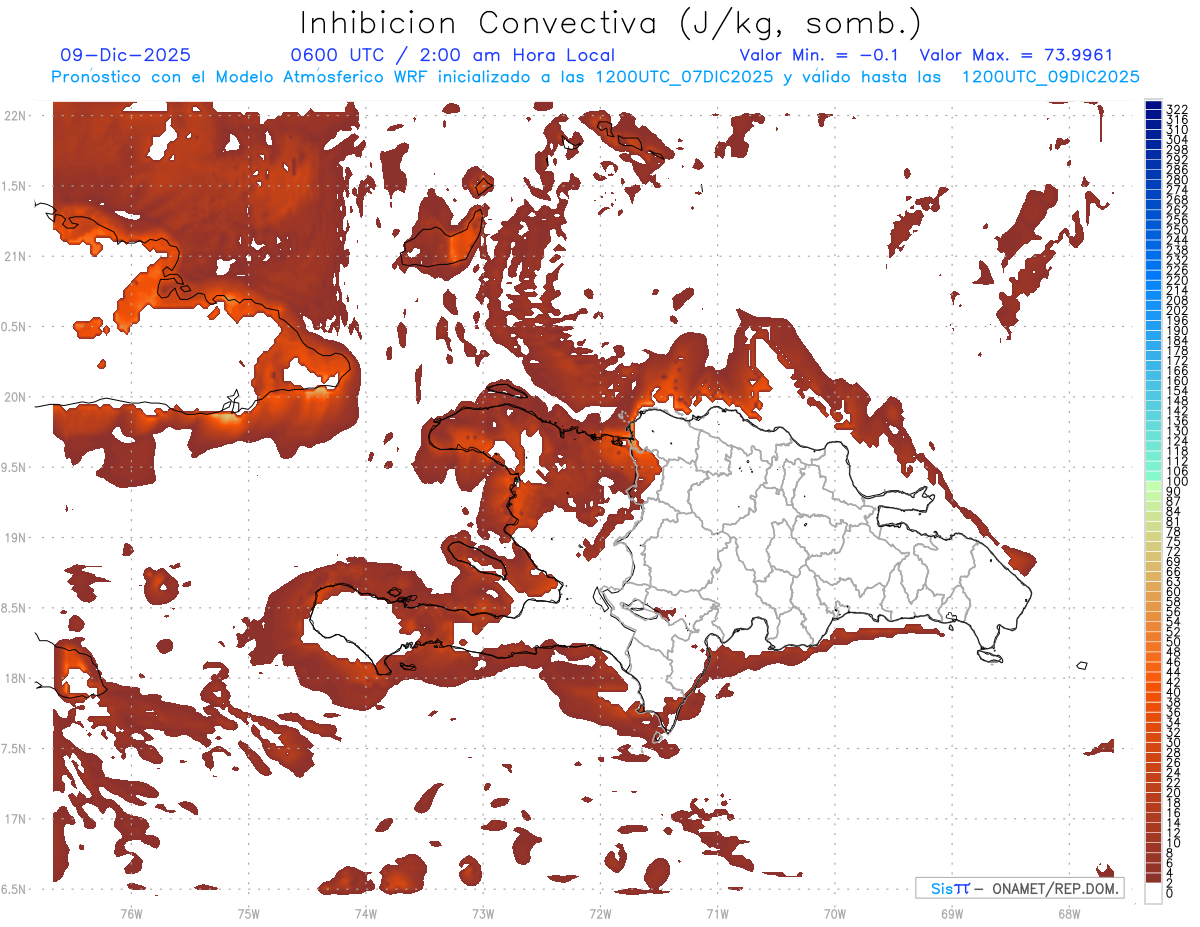
Task: Click the "Sis - ONAMET/REP.DOM." credit box
Action: 1019,888
